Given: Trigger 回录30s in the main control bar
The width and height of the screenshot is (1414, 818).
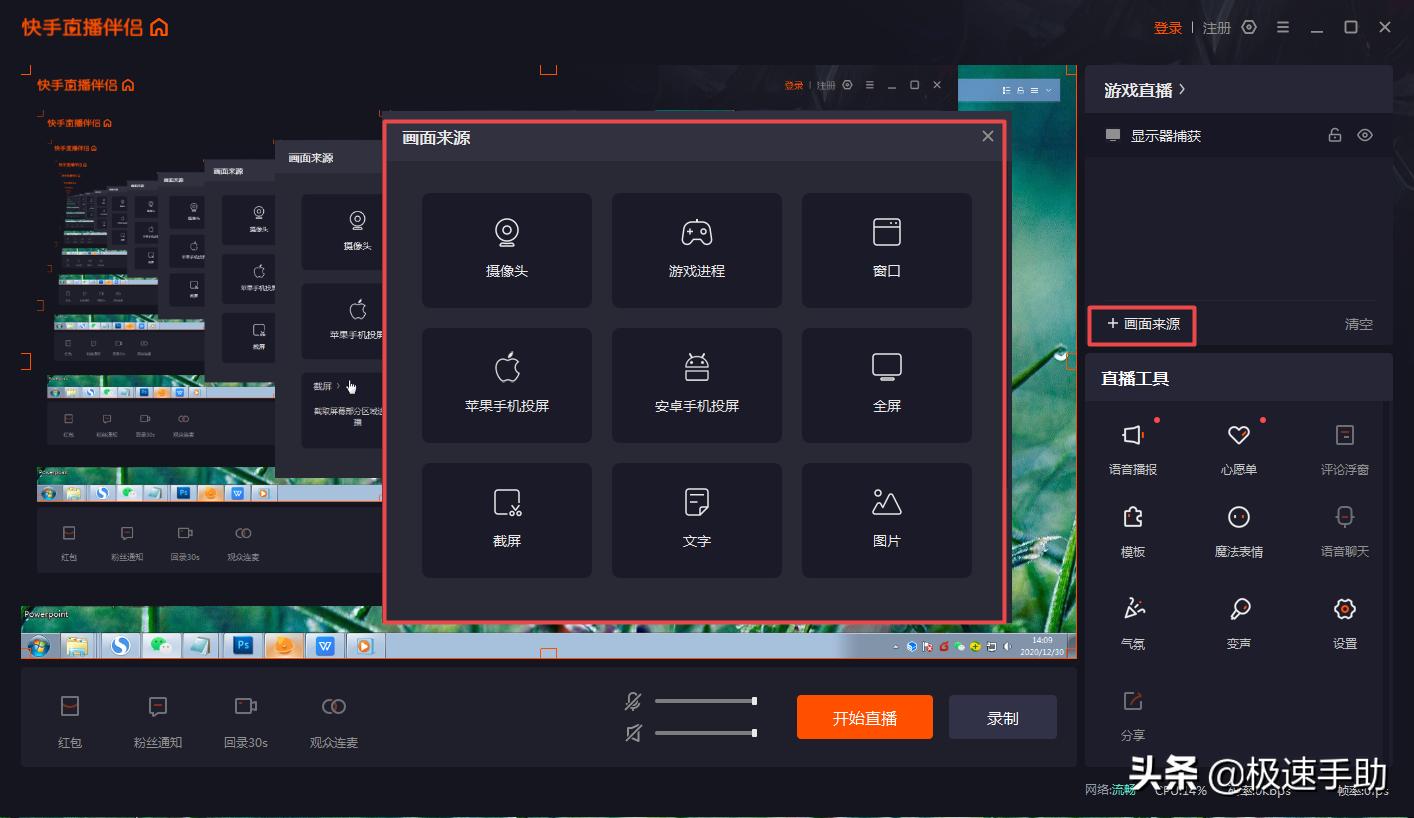Looking at the screenshot, I should [246, 722].
